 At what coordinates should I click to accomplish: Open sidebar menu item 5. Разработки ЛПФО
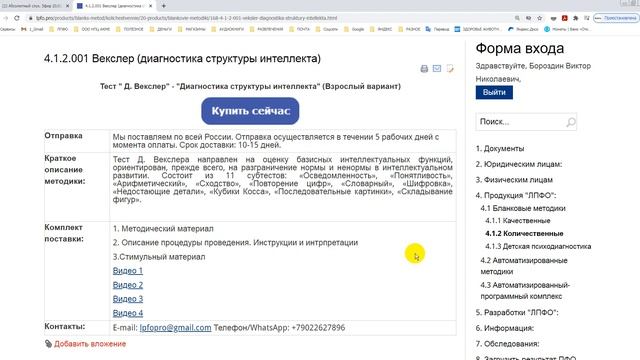click(517, 313)
